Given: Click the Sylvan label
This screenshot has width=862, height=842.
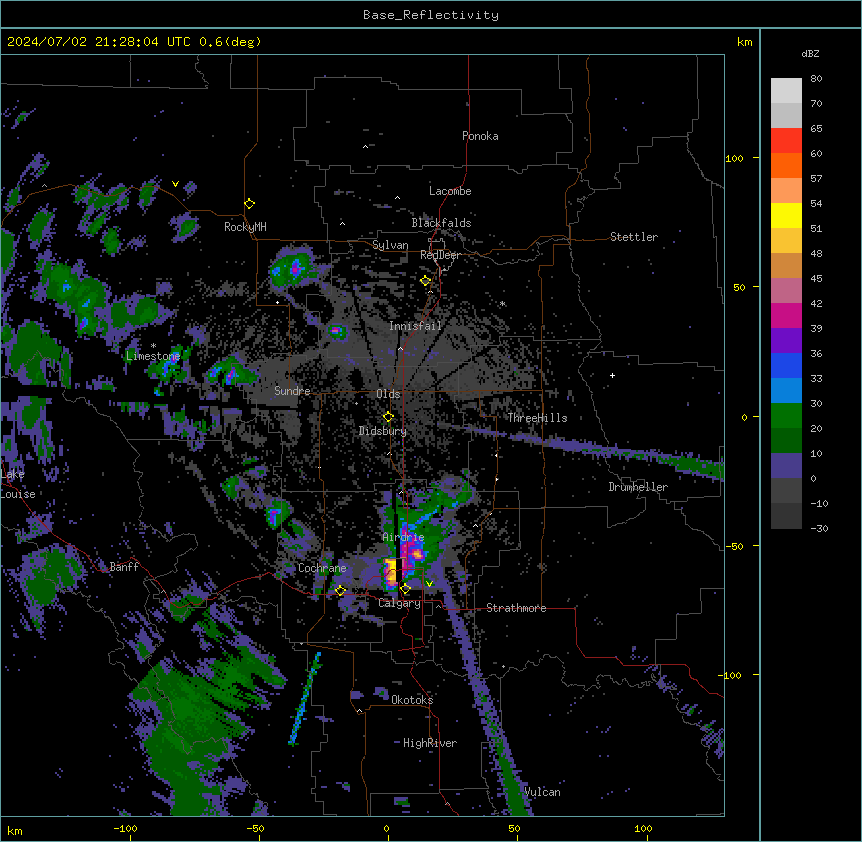Looking at the screenshot, I should tap(390, 245).
